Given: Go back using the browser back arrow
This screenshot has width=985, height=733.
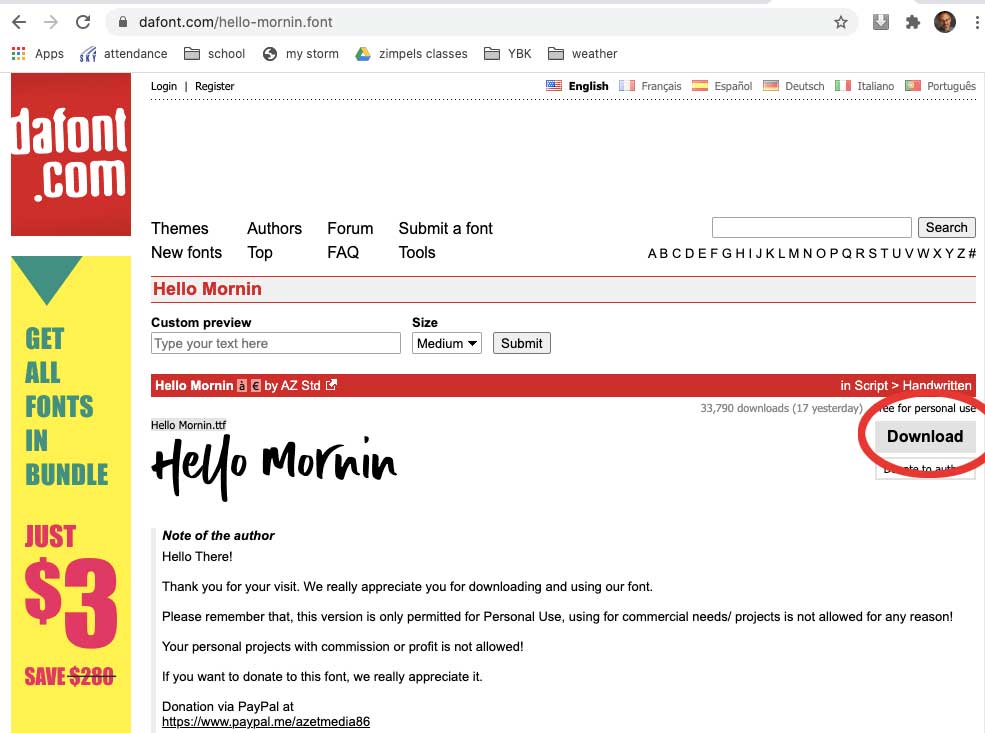Looking at the screenshot, I should tap(19, 23).
